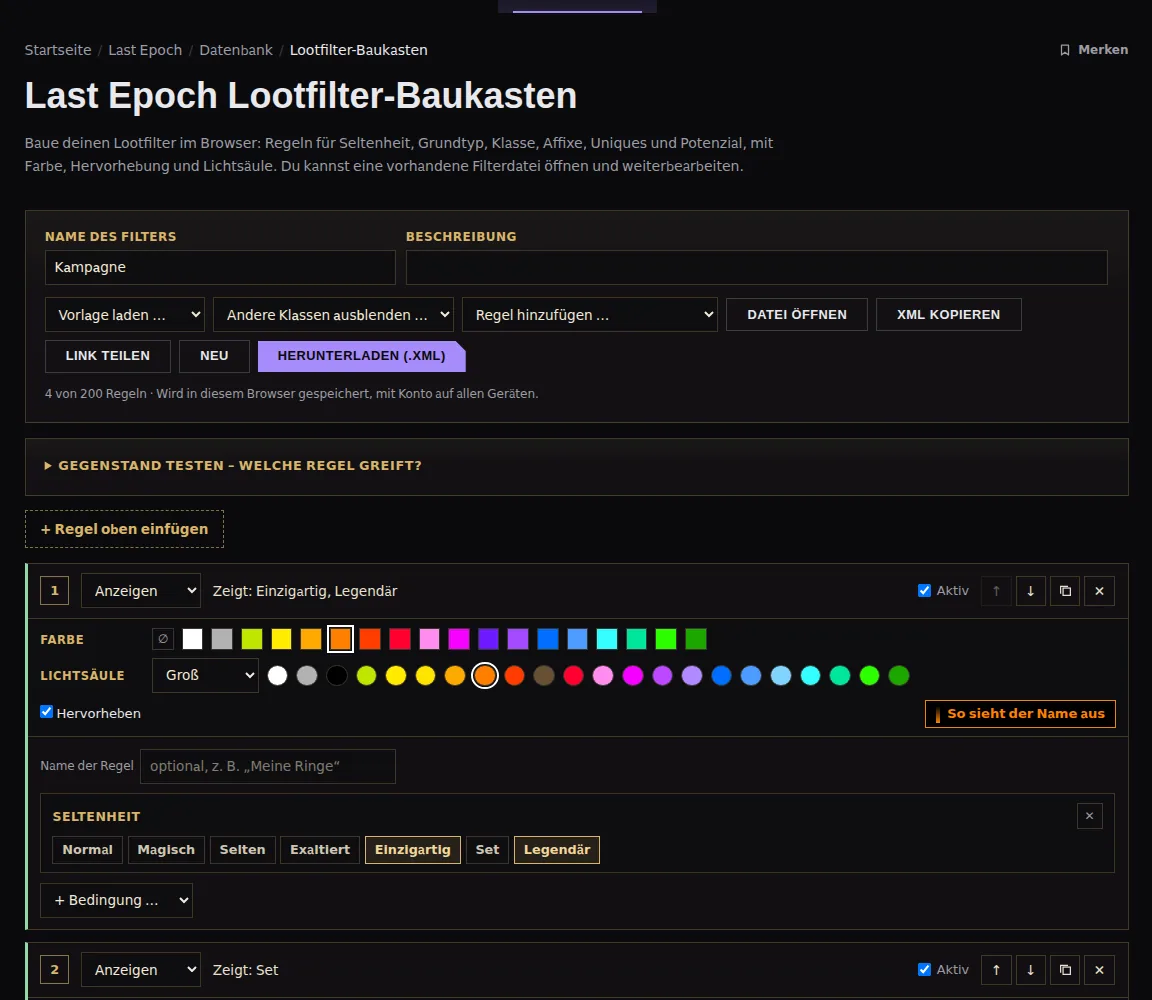Remove the Seltenheit condition via its X
The height and width of the screenshot is (1000, 1152).
pos(1090,816)
